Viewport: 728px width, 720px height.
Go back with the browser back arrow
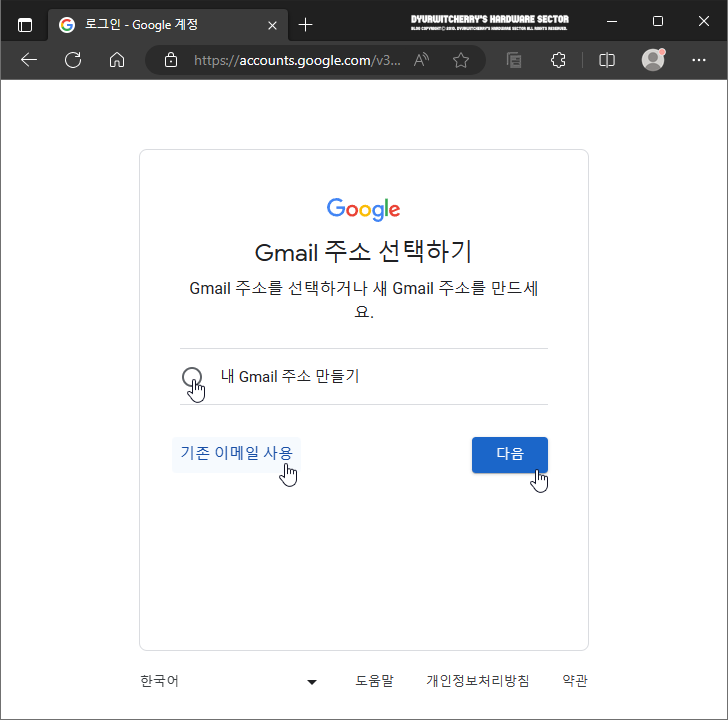(x=29, y=60)
